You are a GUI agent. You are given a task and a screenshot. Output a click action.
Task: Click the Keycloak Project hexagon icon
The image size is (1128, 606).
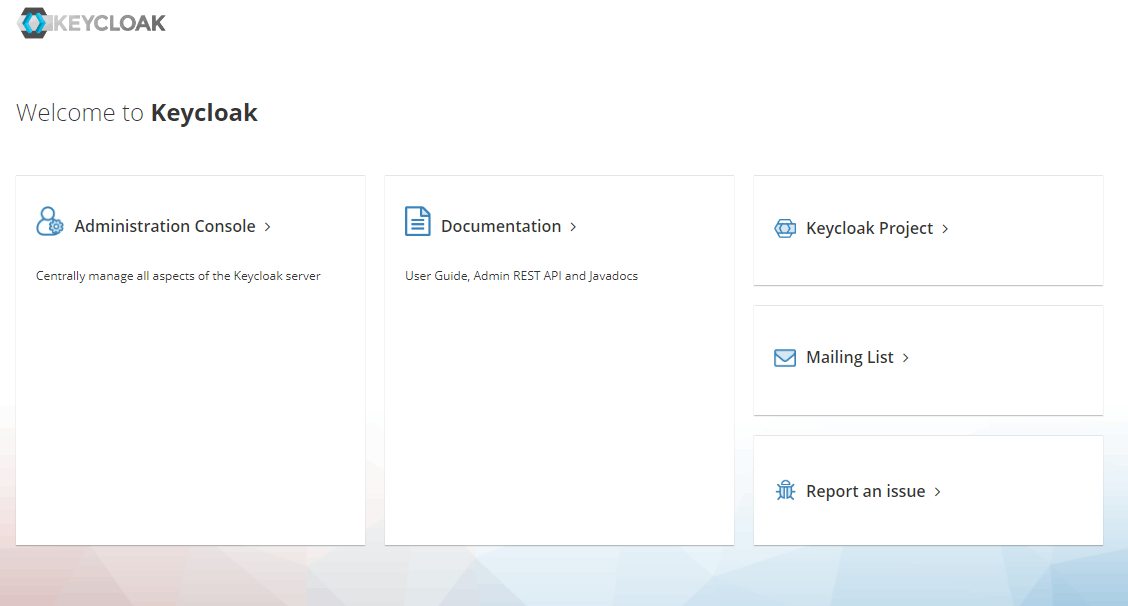pyautogui.click(x=785, y=228)
